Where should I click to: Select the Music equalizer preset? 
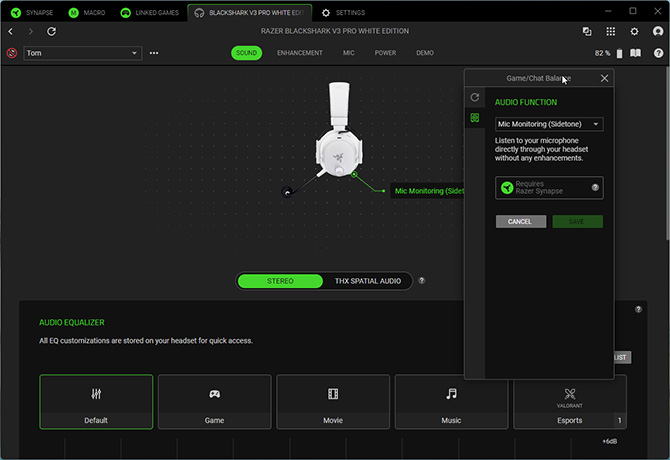(x=451, y=401)
